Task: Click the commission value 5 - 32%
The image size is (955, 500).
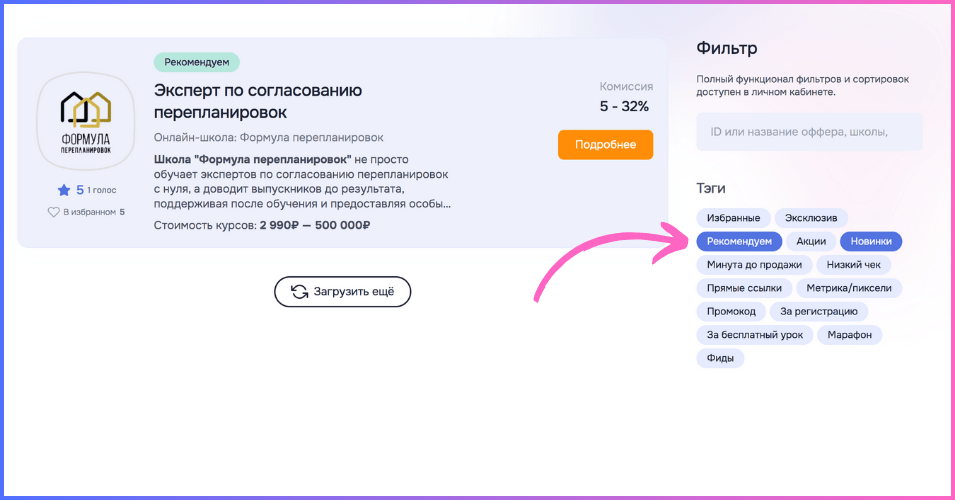Action: pos(624,107)
